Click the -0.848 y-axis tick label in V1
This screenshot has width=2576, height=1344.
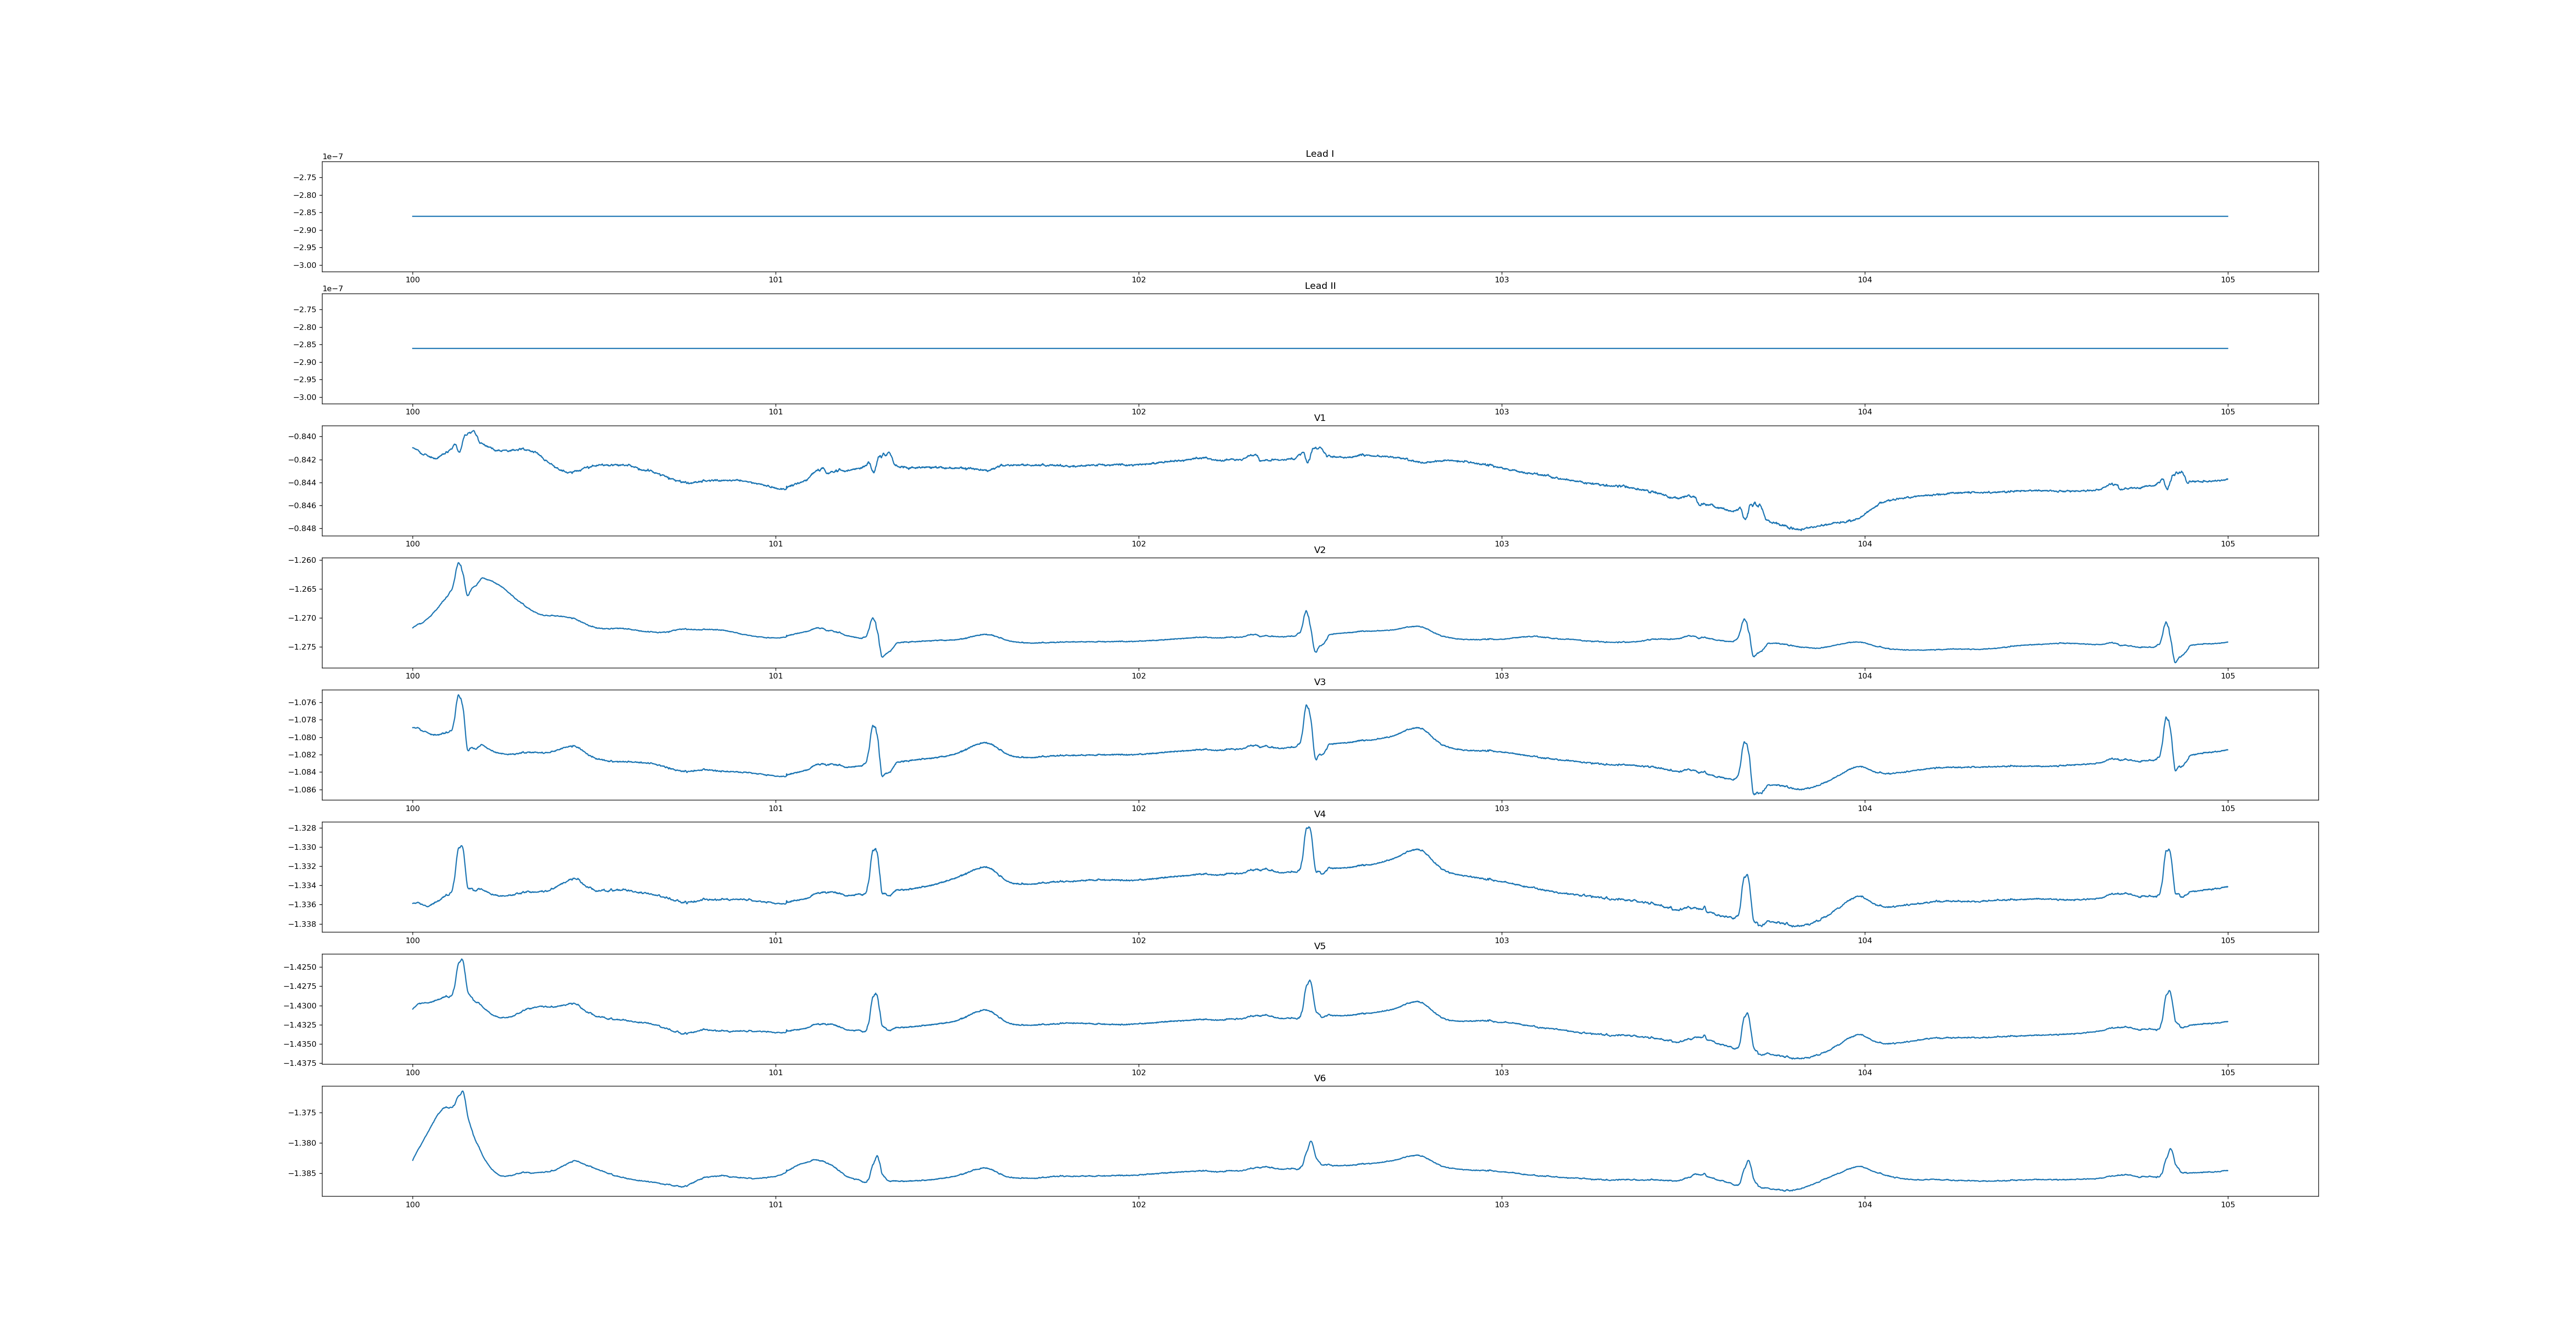coord(302,528)
